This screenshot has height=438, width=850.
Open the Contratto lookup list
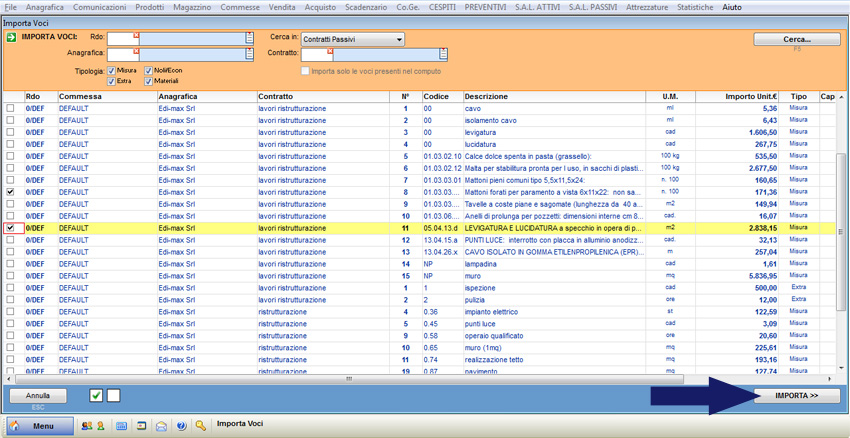click(x=443, y=54)
